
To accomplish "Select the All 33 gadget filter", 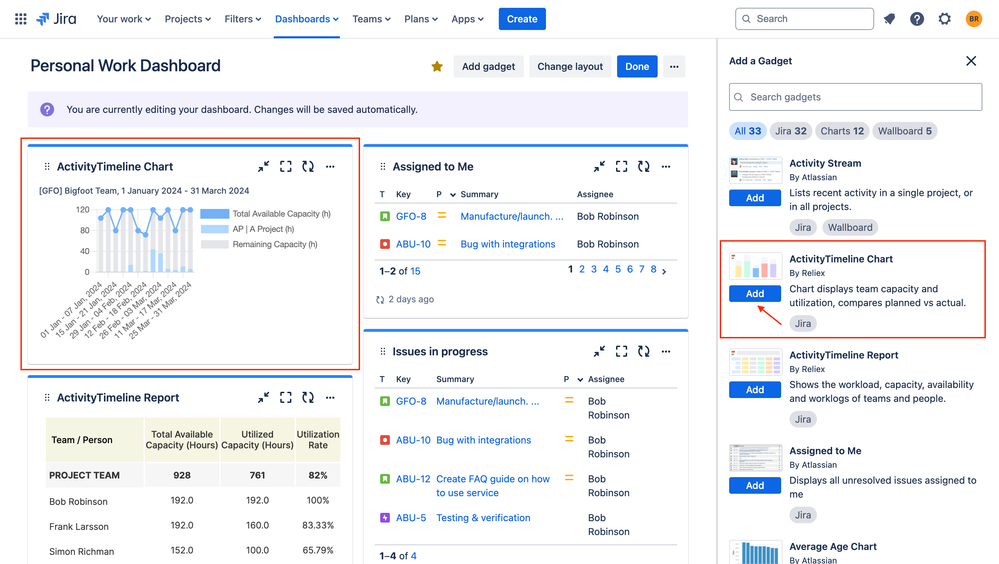I will 747,131.
